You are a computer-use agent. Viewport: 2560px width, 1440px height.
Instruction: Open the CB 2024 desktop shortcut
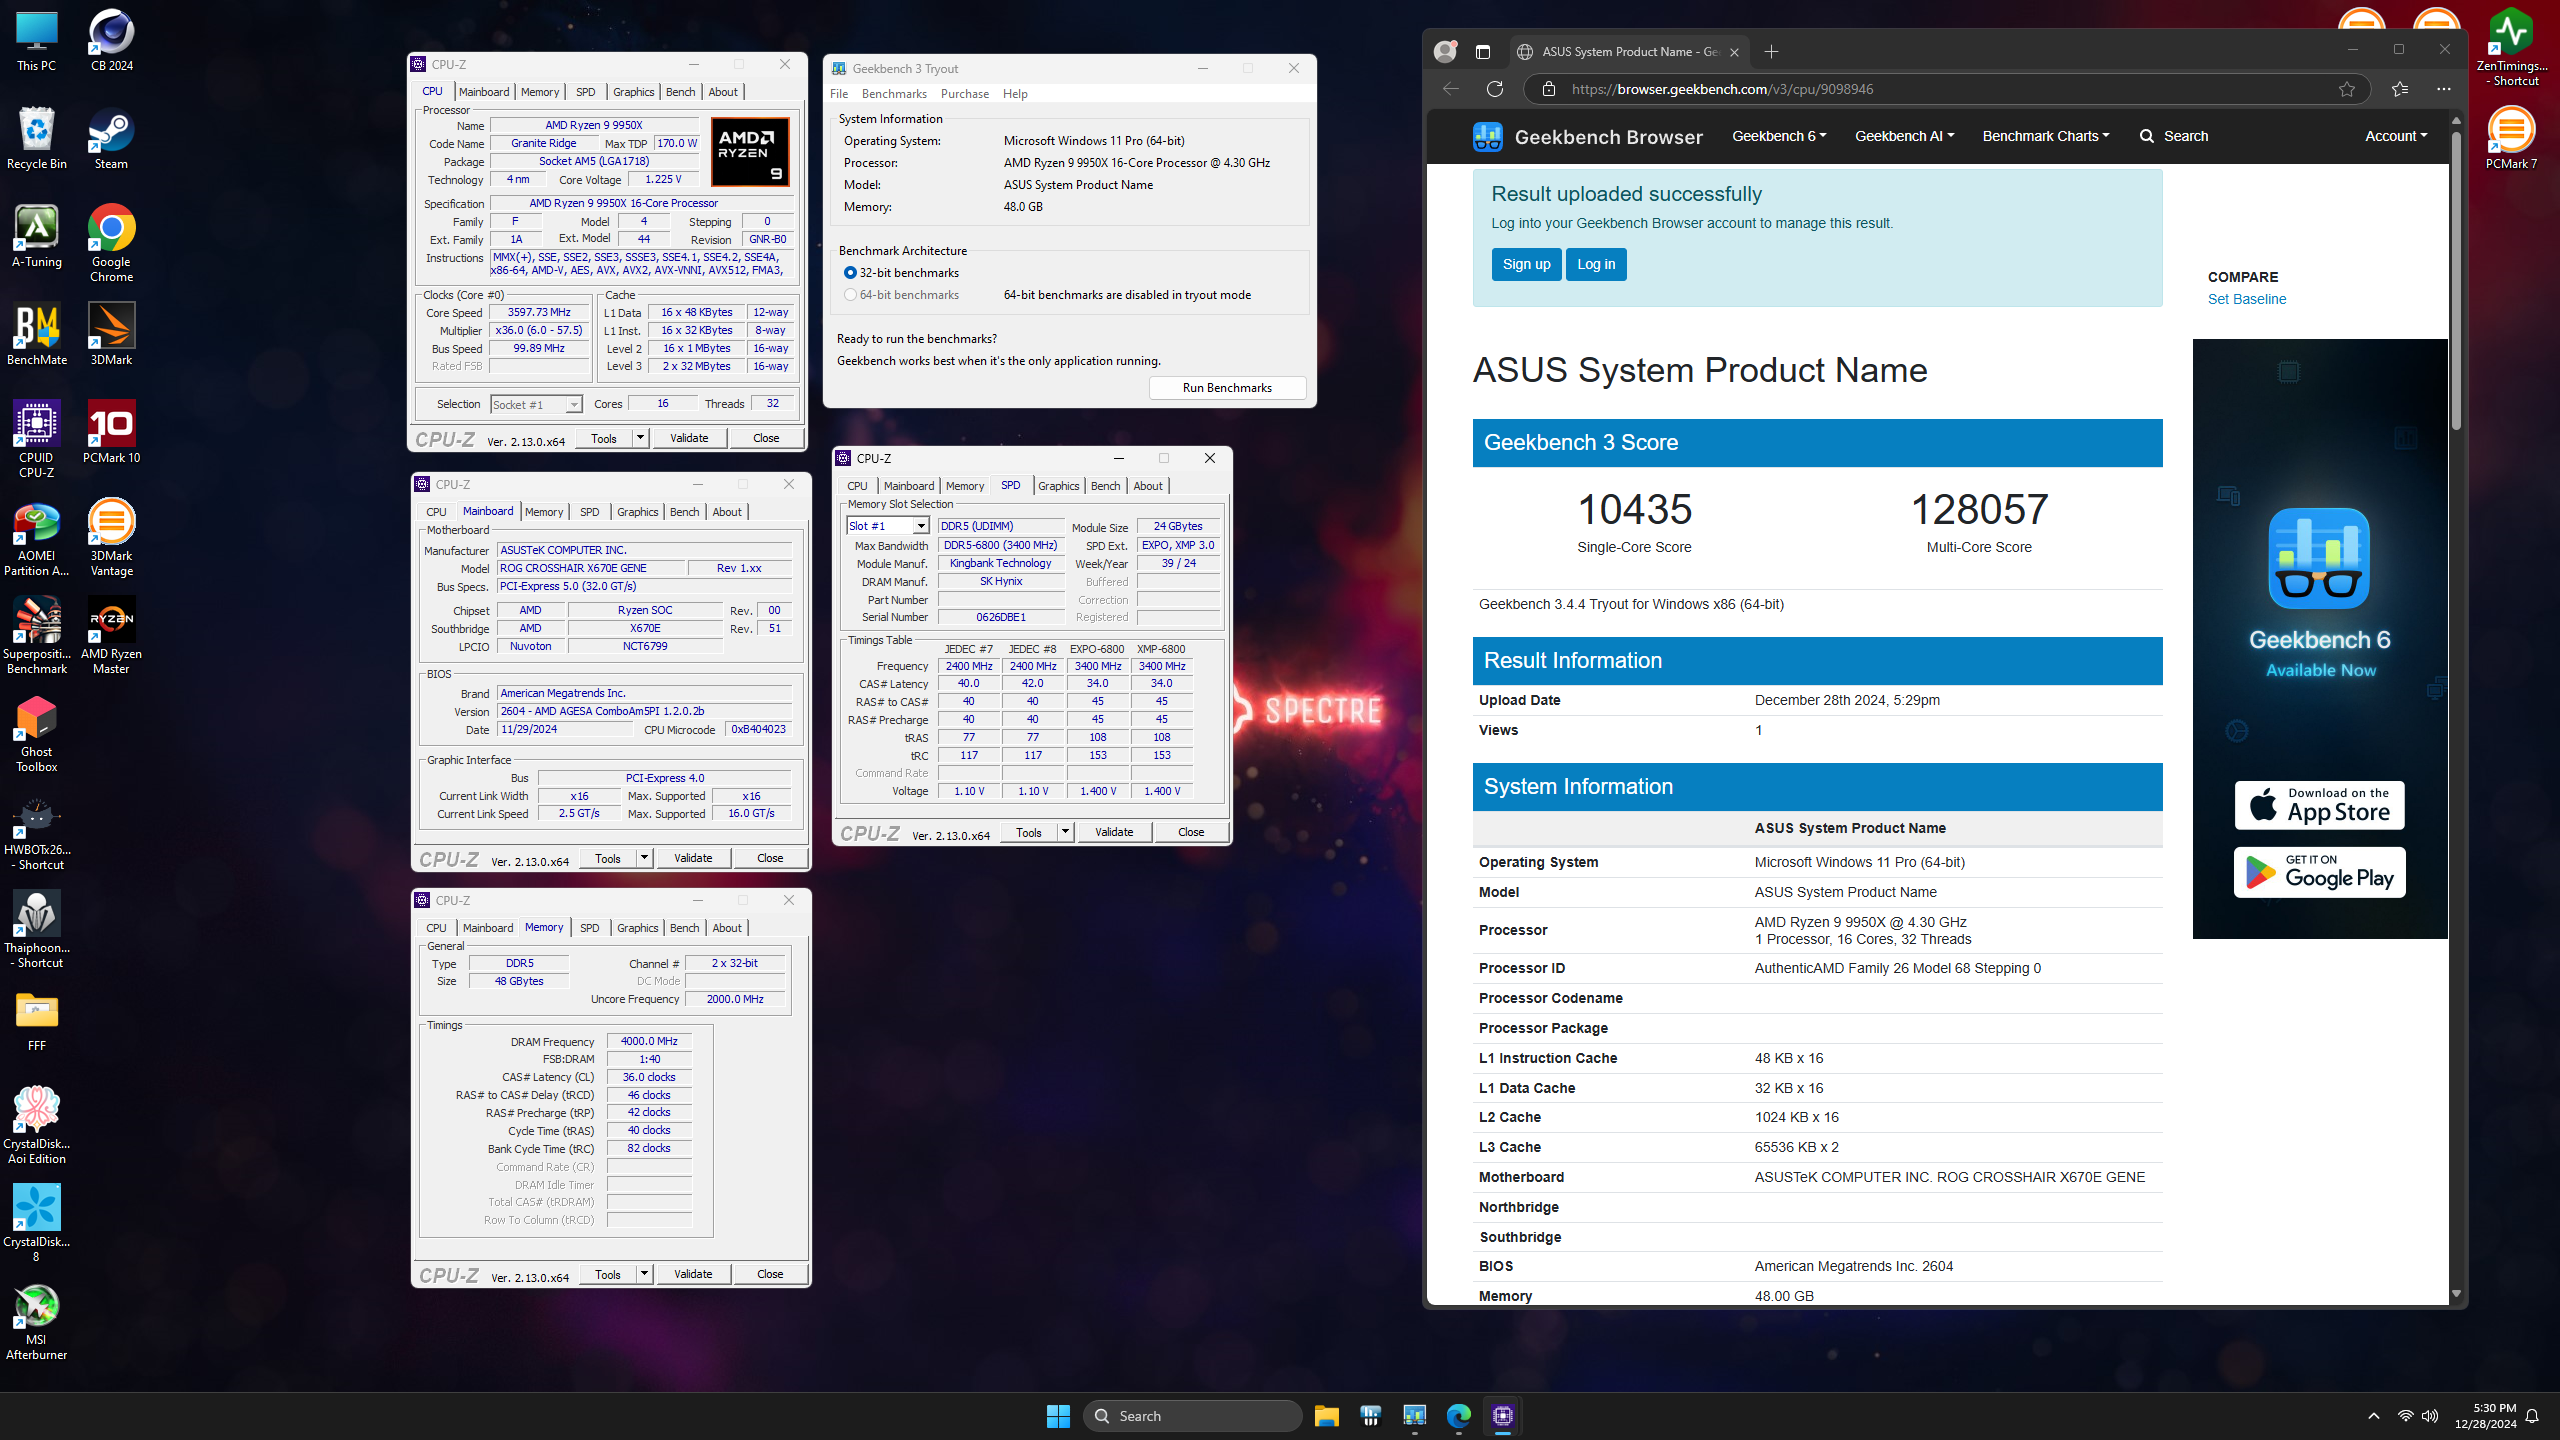pyautogui.click(x=111, y=40)
